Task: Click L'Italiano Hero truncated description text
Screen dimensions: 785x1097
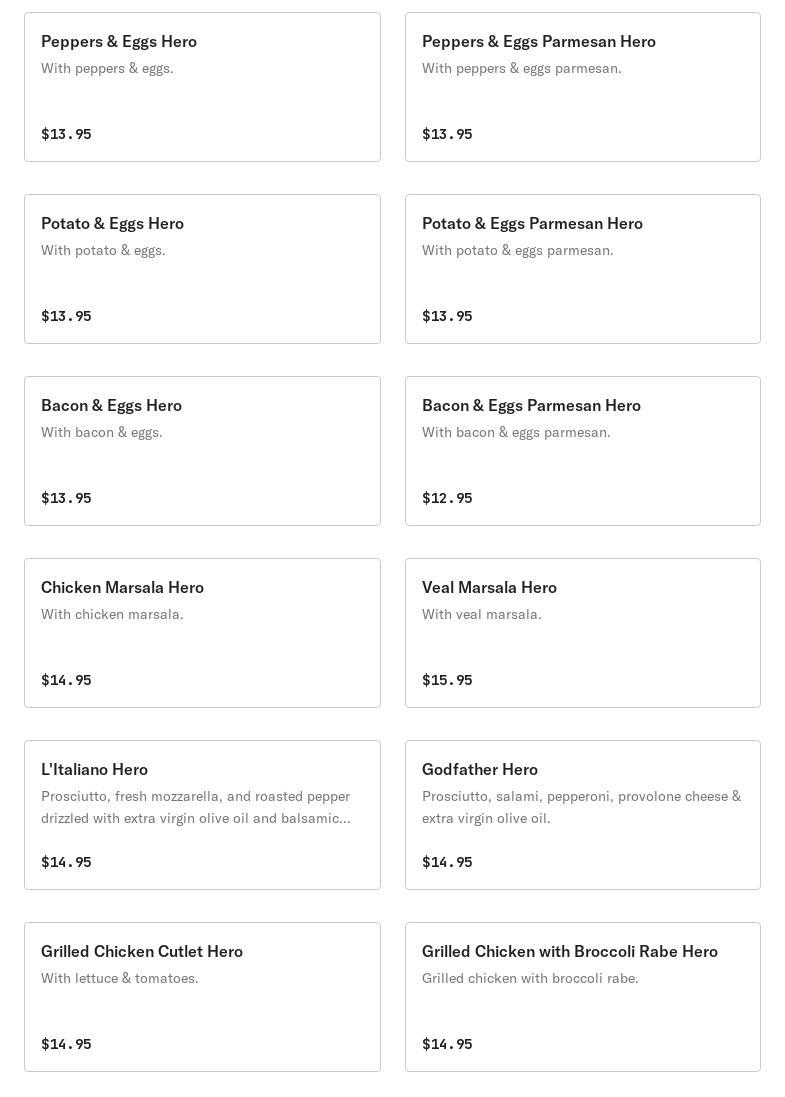Action: (196, 807)
